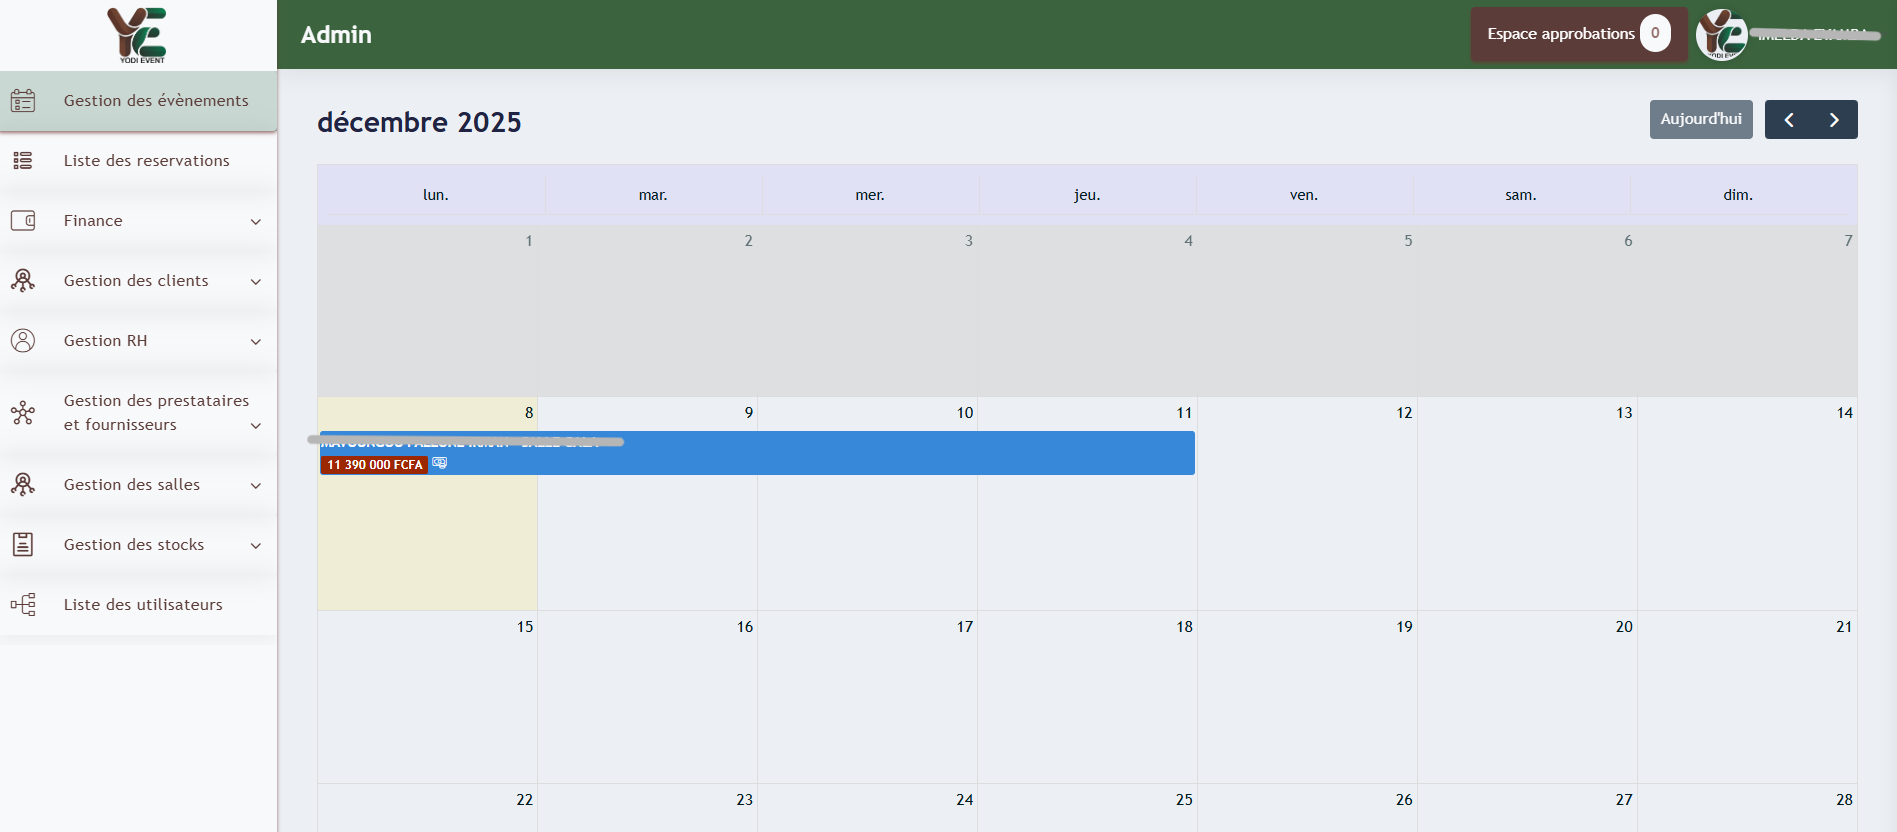
Task: Go to today with Aujourd'hui button
Action: point(1700,119)
